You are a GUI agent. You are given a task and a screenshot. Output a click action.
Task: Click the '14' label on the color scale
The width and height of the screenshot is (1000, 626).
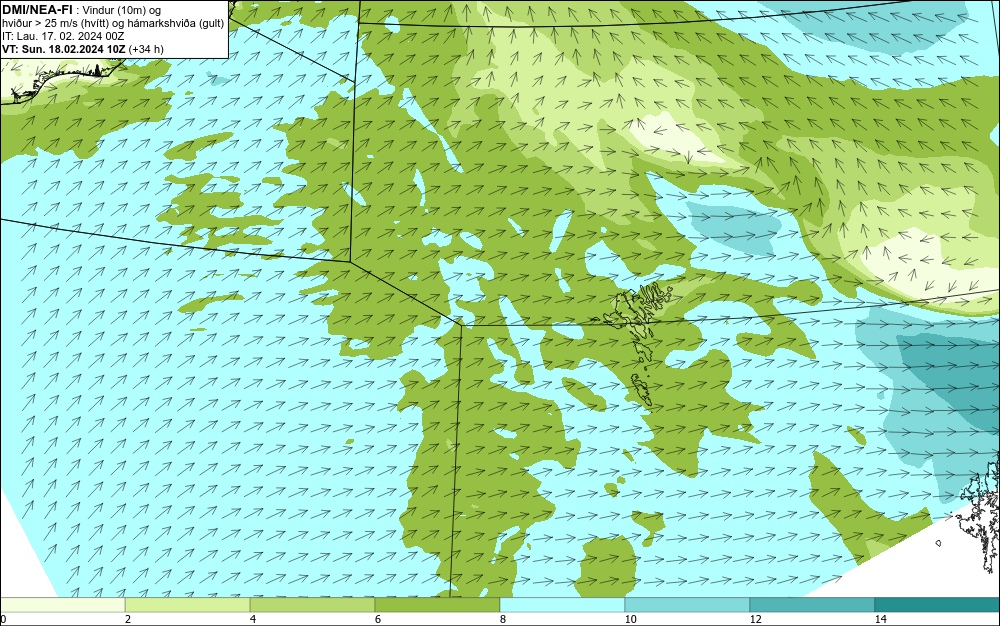[881, 620]
